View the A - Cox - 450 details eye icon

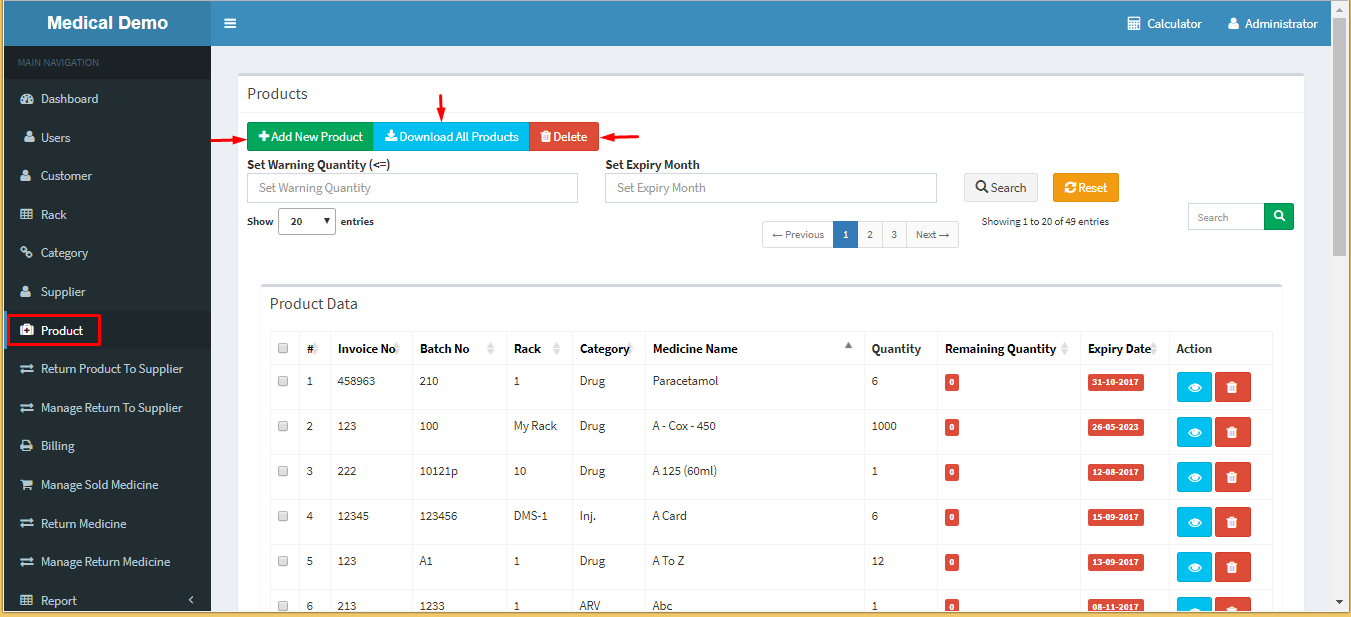(1194, 432)
